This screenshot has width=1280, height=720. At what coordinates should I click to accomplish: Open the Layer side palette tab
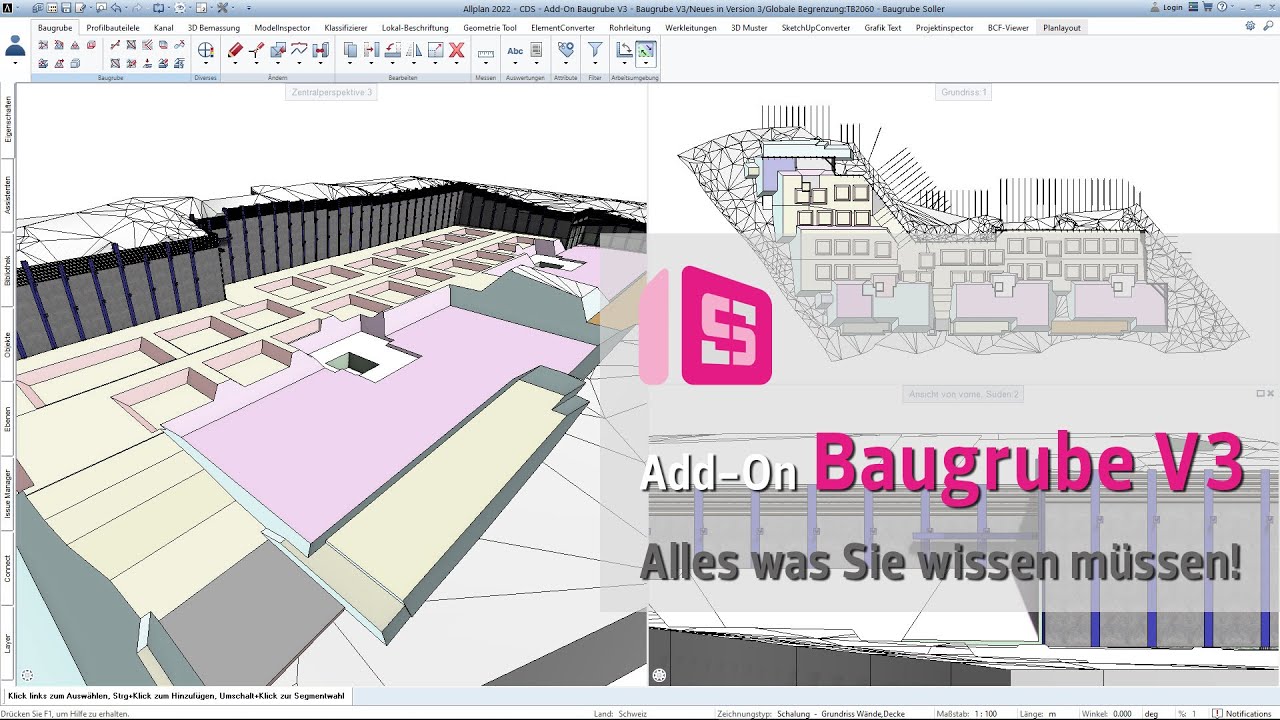click(x=8, y=643)
